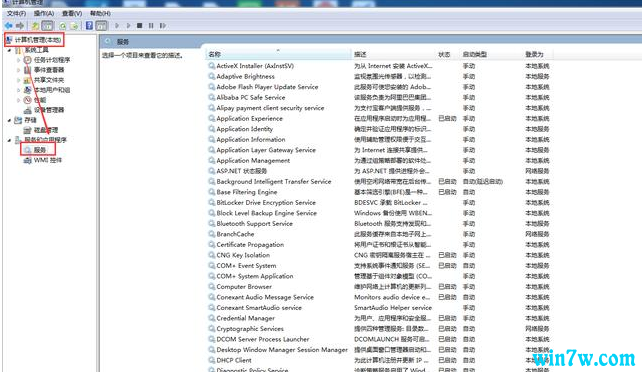Viewport: 643px width, 372px height.
Task: Collapse the 存储 tree node arrow
Action: point(9,120)
